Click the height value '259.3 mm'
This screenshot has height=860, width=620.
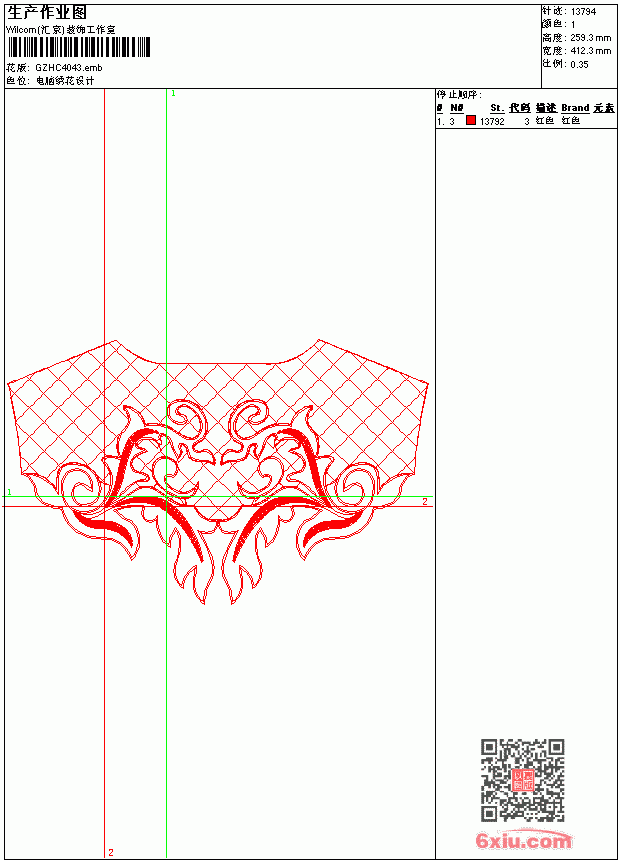pyautogui.click(x=590, y=38)
